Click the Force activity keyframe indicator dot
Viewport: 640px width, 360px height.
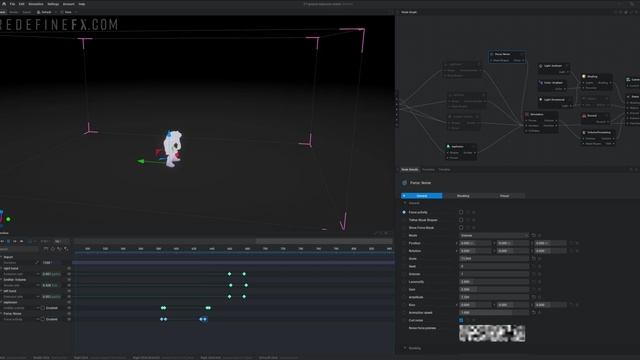tap(404, 212)
